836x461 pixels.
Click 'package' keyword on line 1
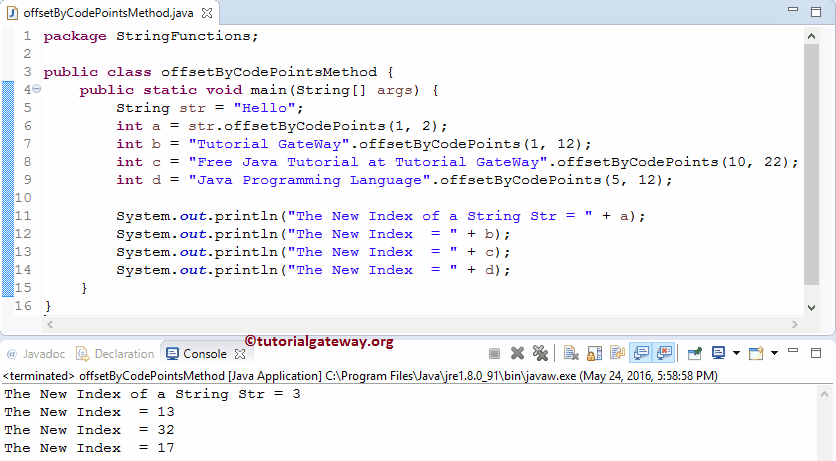tap(75, 36)
